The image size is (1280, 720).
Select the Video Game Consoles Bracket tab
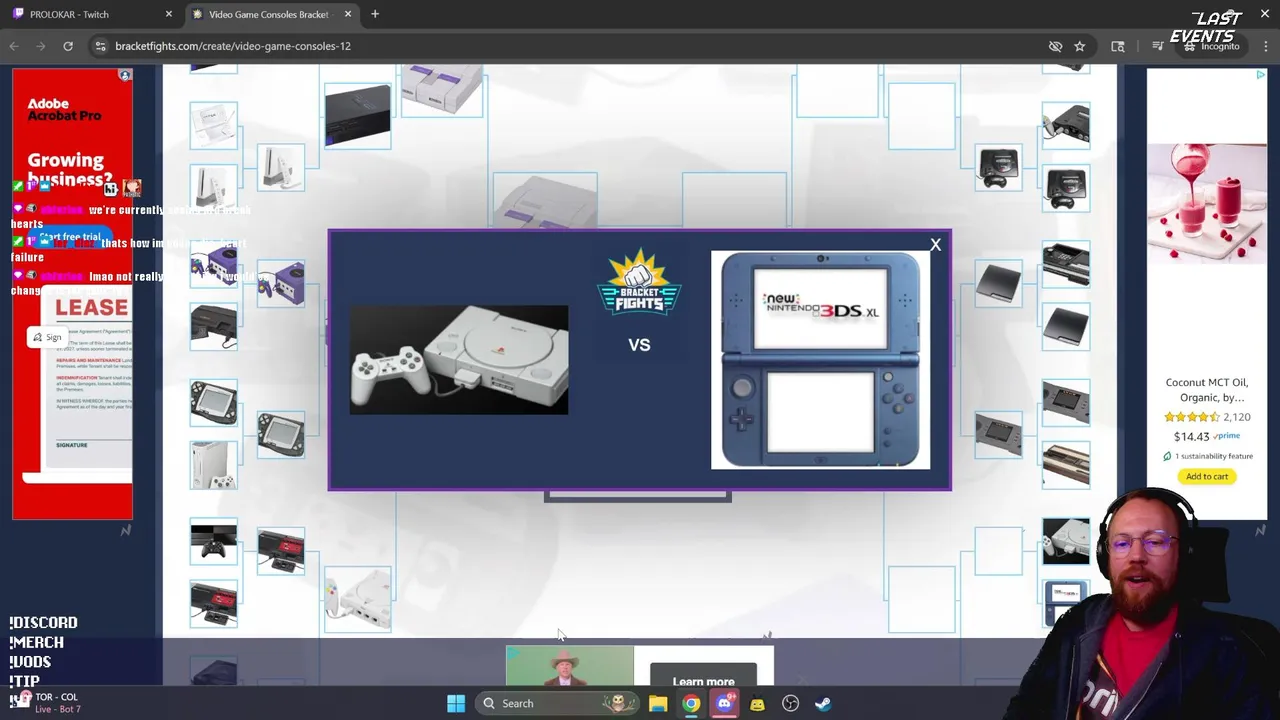(x=268, y=14)
